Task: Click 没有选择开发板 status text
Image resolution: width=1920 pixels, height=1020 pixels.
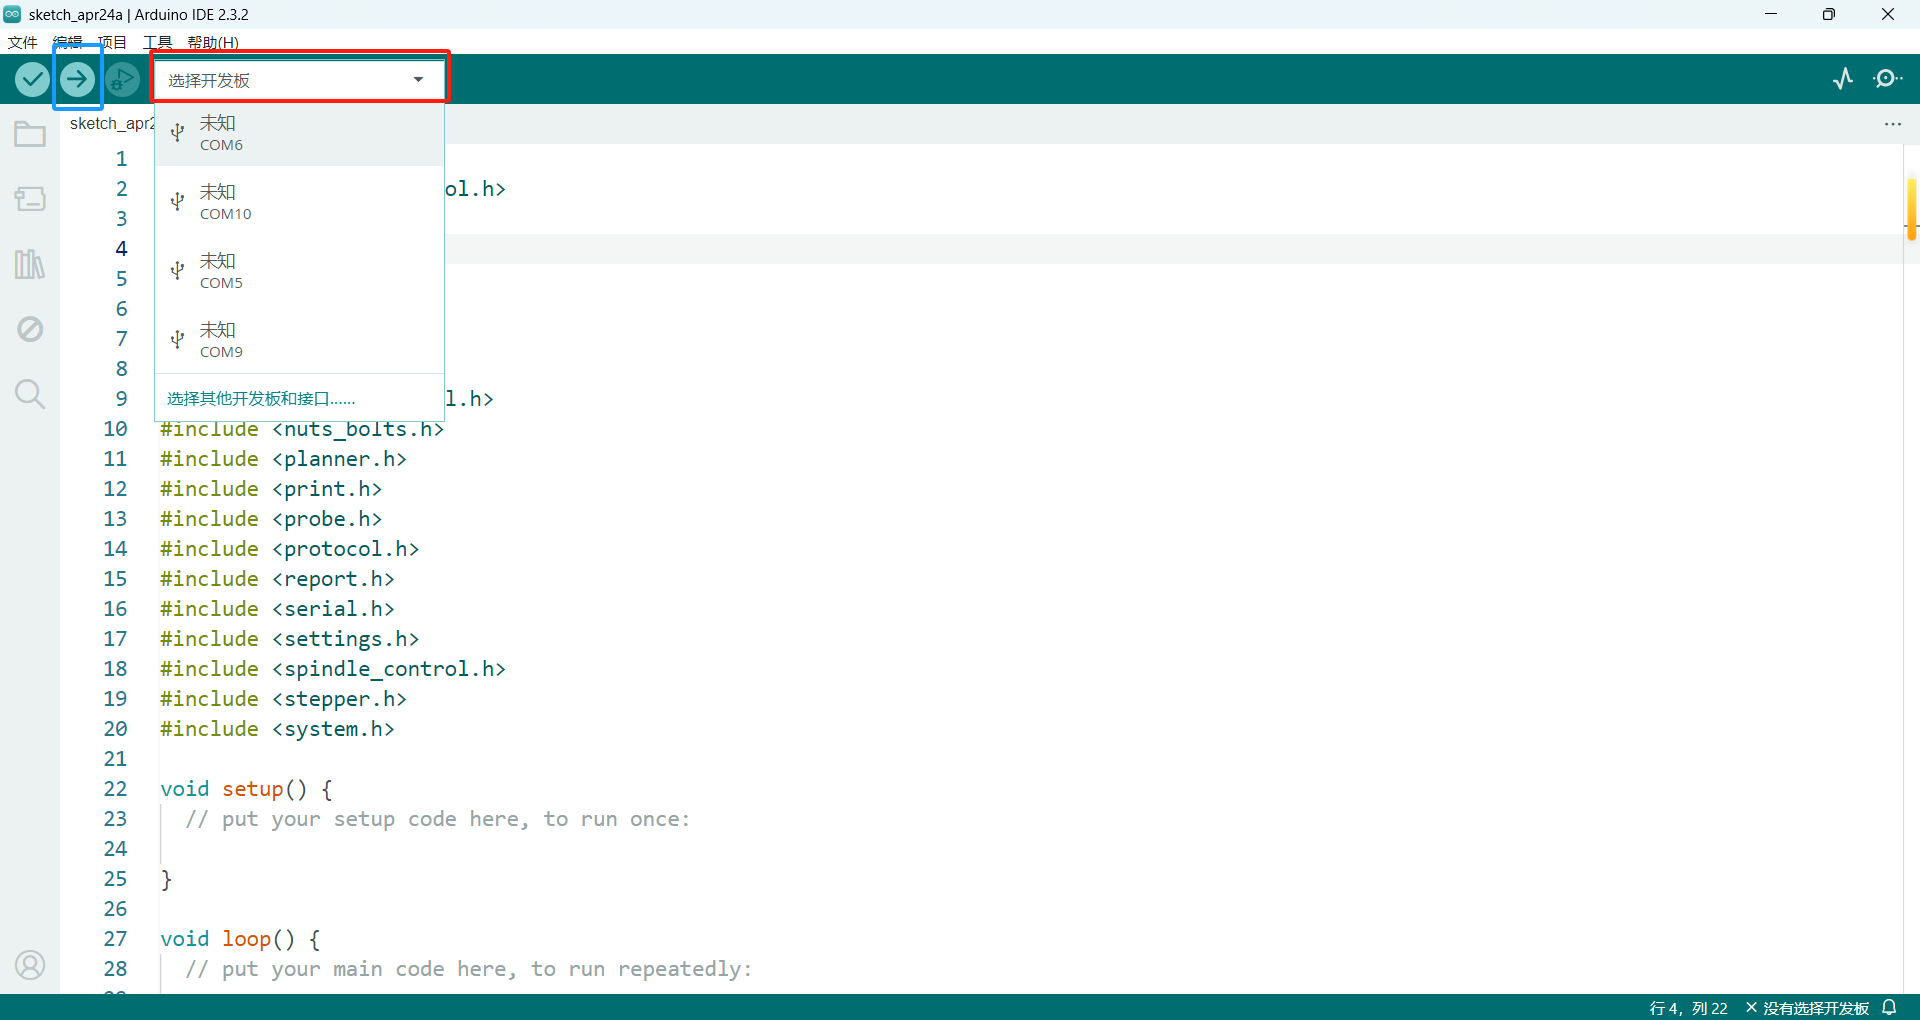Action: (x=1815, y=1008)
